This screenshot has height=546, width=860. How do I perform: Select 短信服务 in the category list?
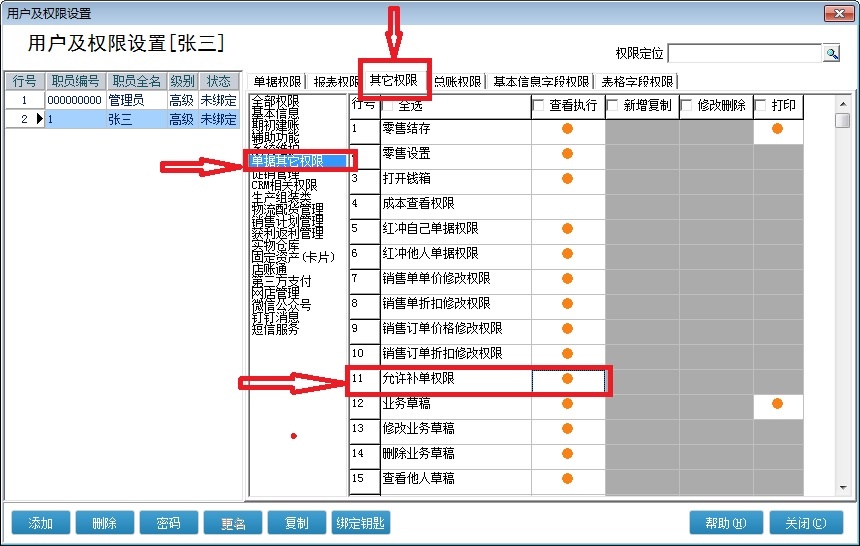[x=275, y=328]
